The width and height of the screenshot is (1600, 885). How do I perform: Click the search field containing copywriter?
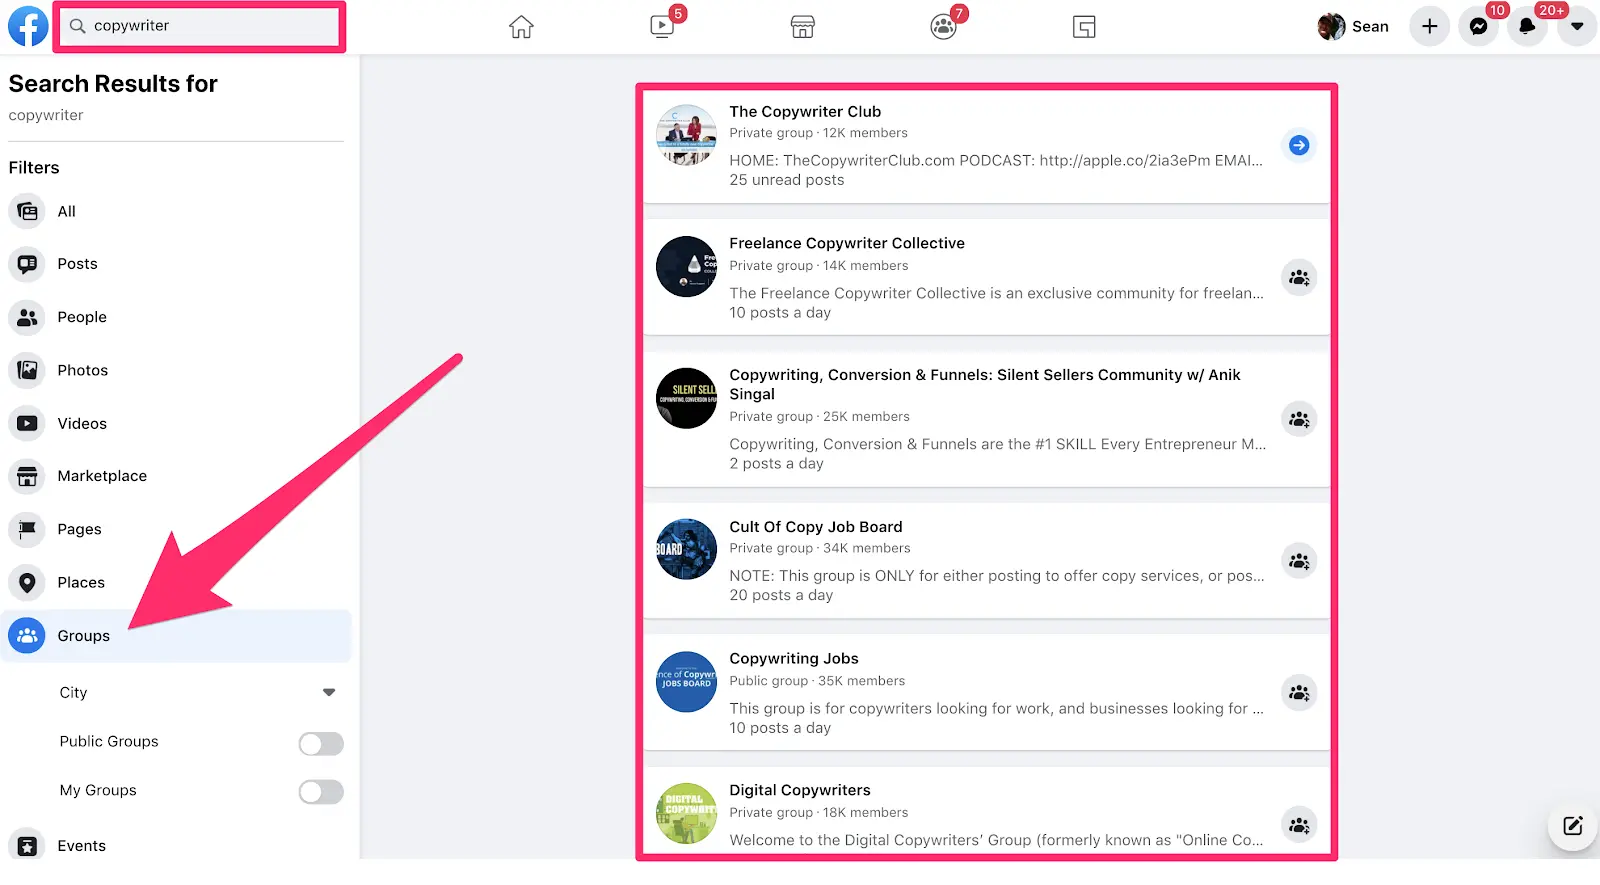[201, 26]
